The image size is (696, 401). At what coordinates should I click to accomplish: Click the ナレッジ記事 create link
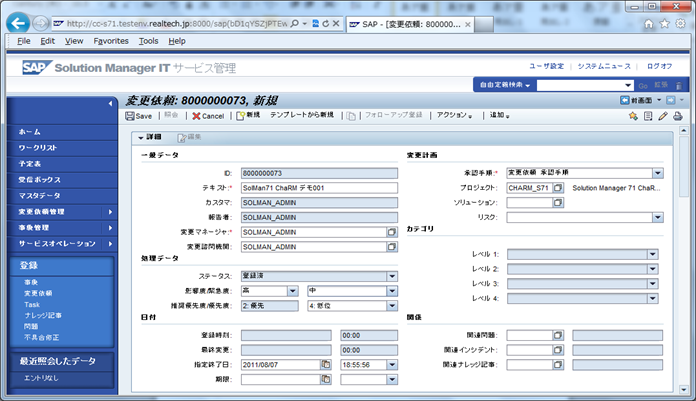click(x=43, y=315)
